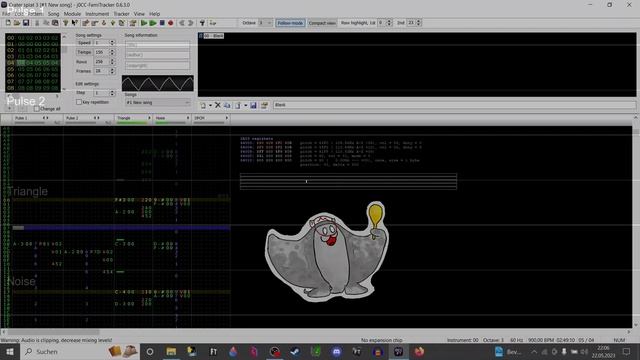The height and width of the screenshot is (360, 640).
Task: Clone the instrument with the duplicate icon
Action: pyautogui.click(x=227, y=105)
